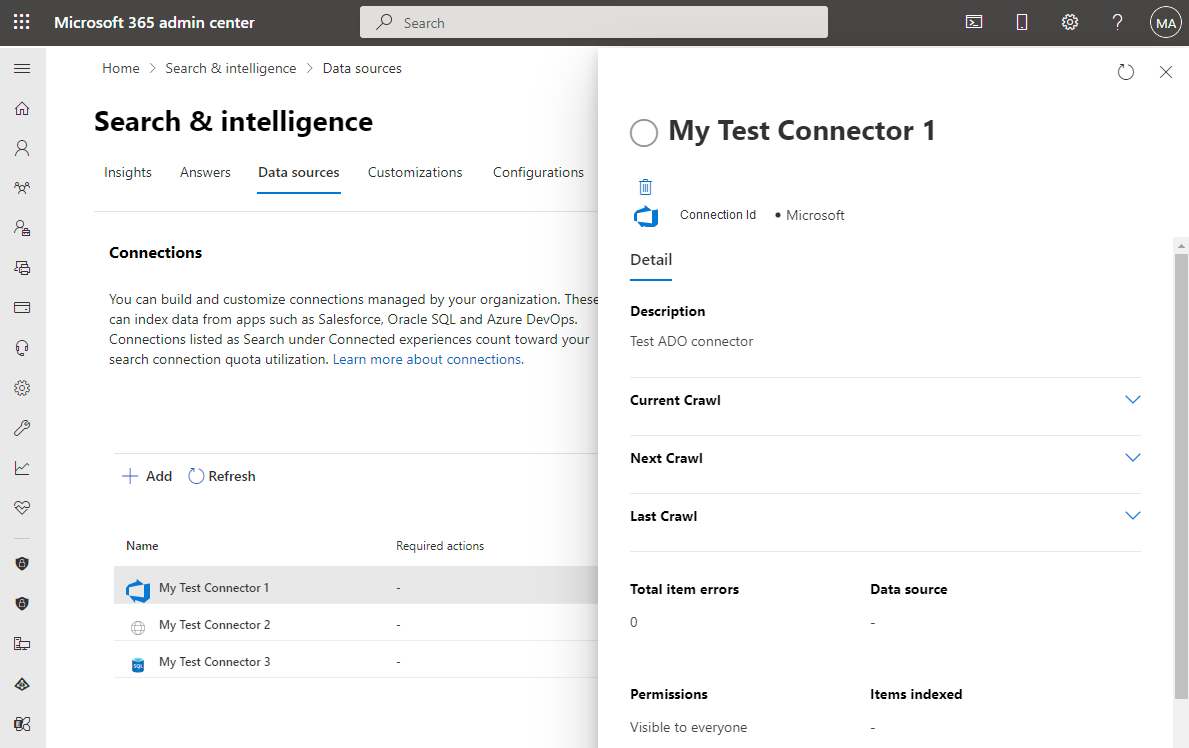Viewport: 1189px width, 748px height.
Task: Switch to the Customizations tab
Action: pyautogui.click(x=415, y=172)
